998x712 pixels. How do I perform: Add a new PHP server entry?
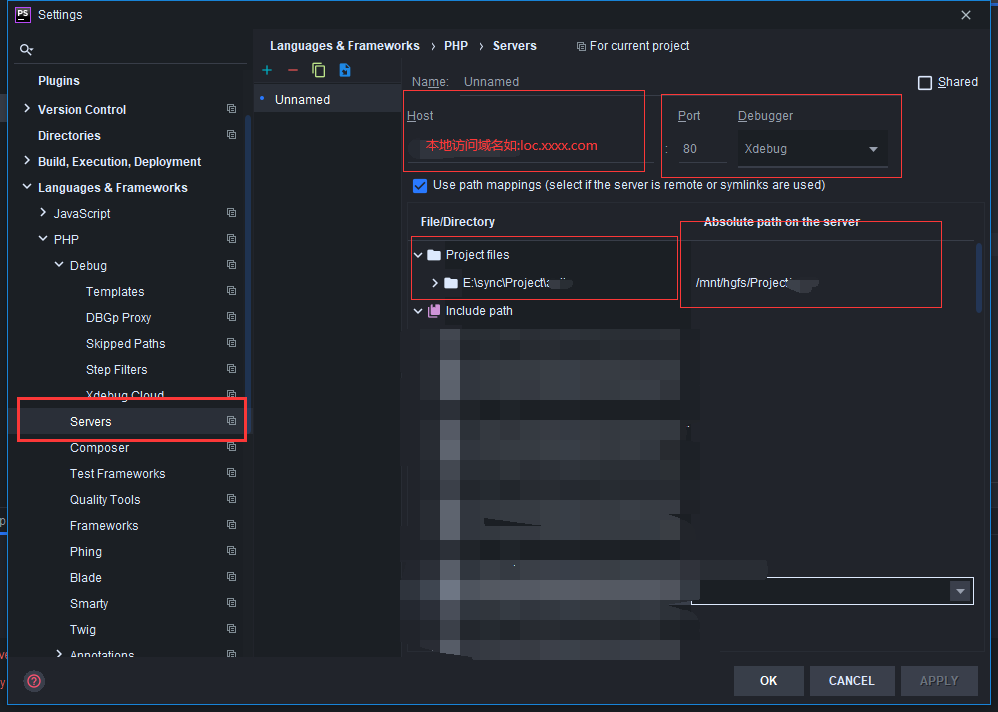(x=267, y=70)
